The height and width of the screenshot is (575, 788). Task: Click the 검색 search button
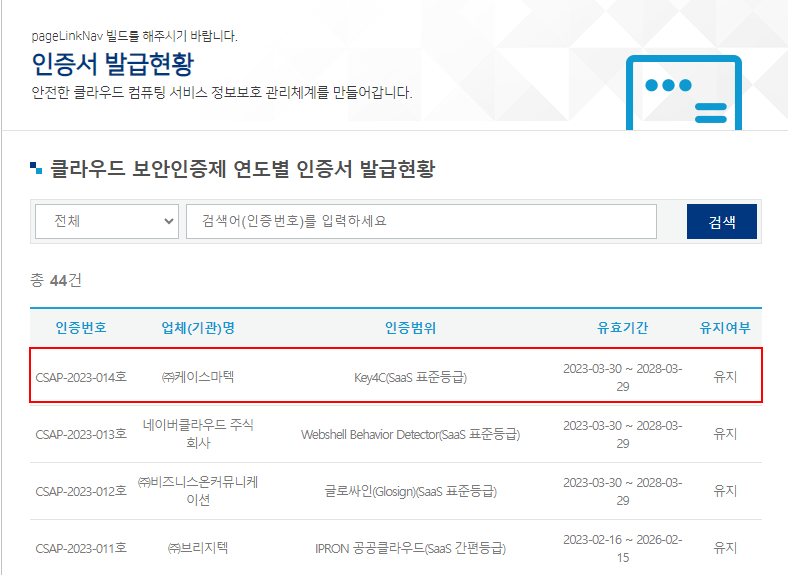point(722,221)
